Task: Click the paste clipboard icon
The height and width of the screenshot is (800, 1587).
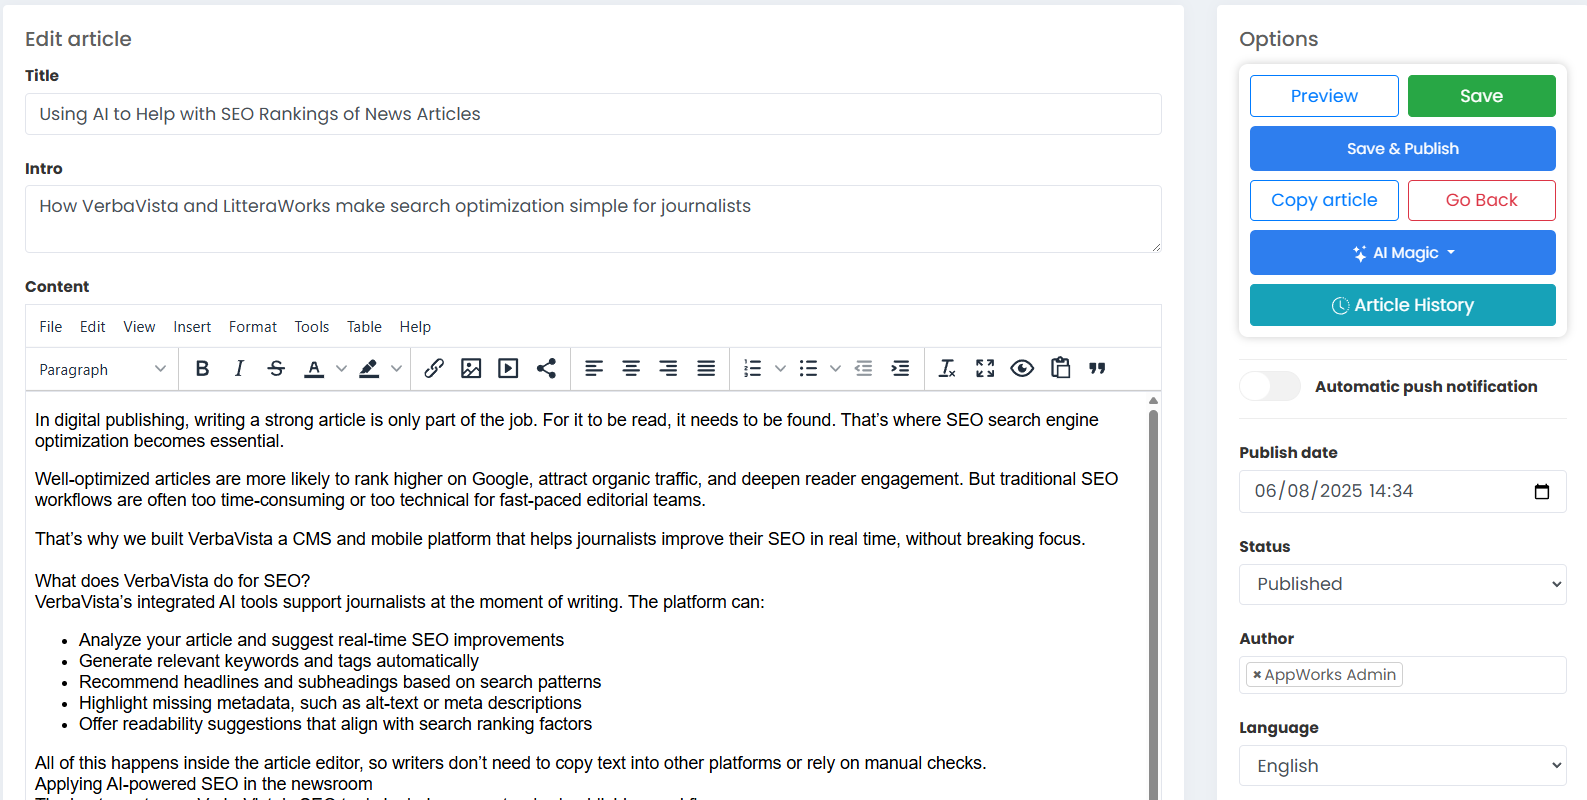Action: [x=1060, y=369]
